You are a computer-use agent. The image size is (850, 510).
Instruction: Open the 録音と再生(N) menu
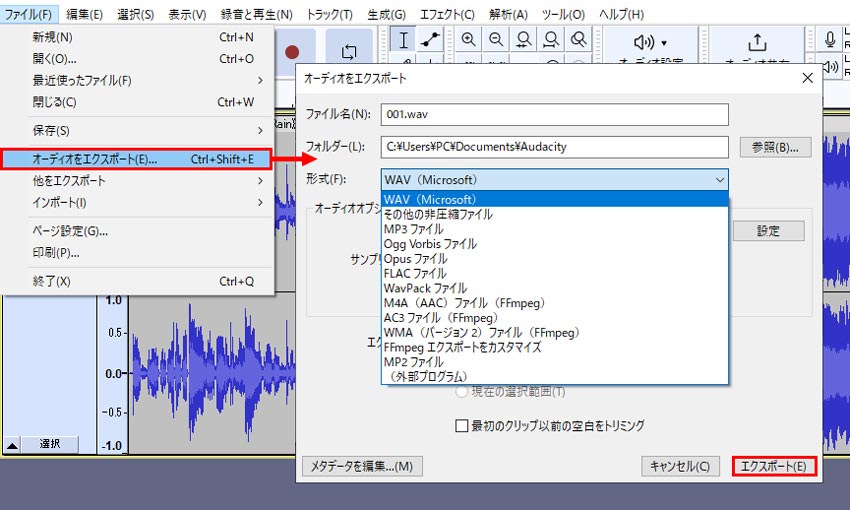pyautogui.click(x=256, y=14)
